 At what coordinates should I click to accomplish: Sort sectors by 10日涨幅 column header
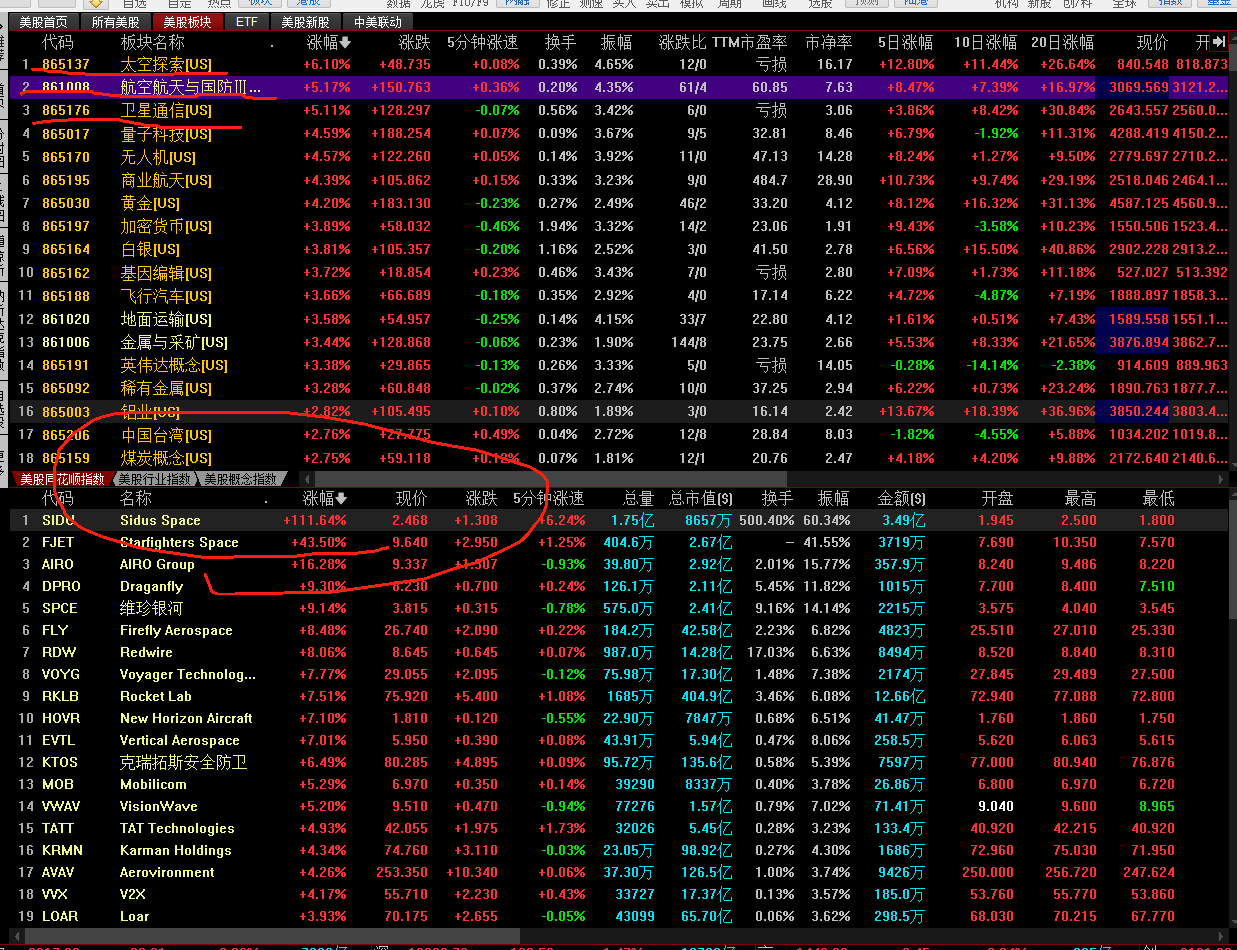coord(984,43)
